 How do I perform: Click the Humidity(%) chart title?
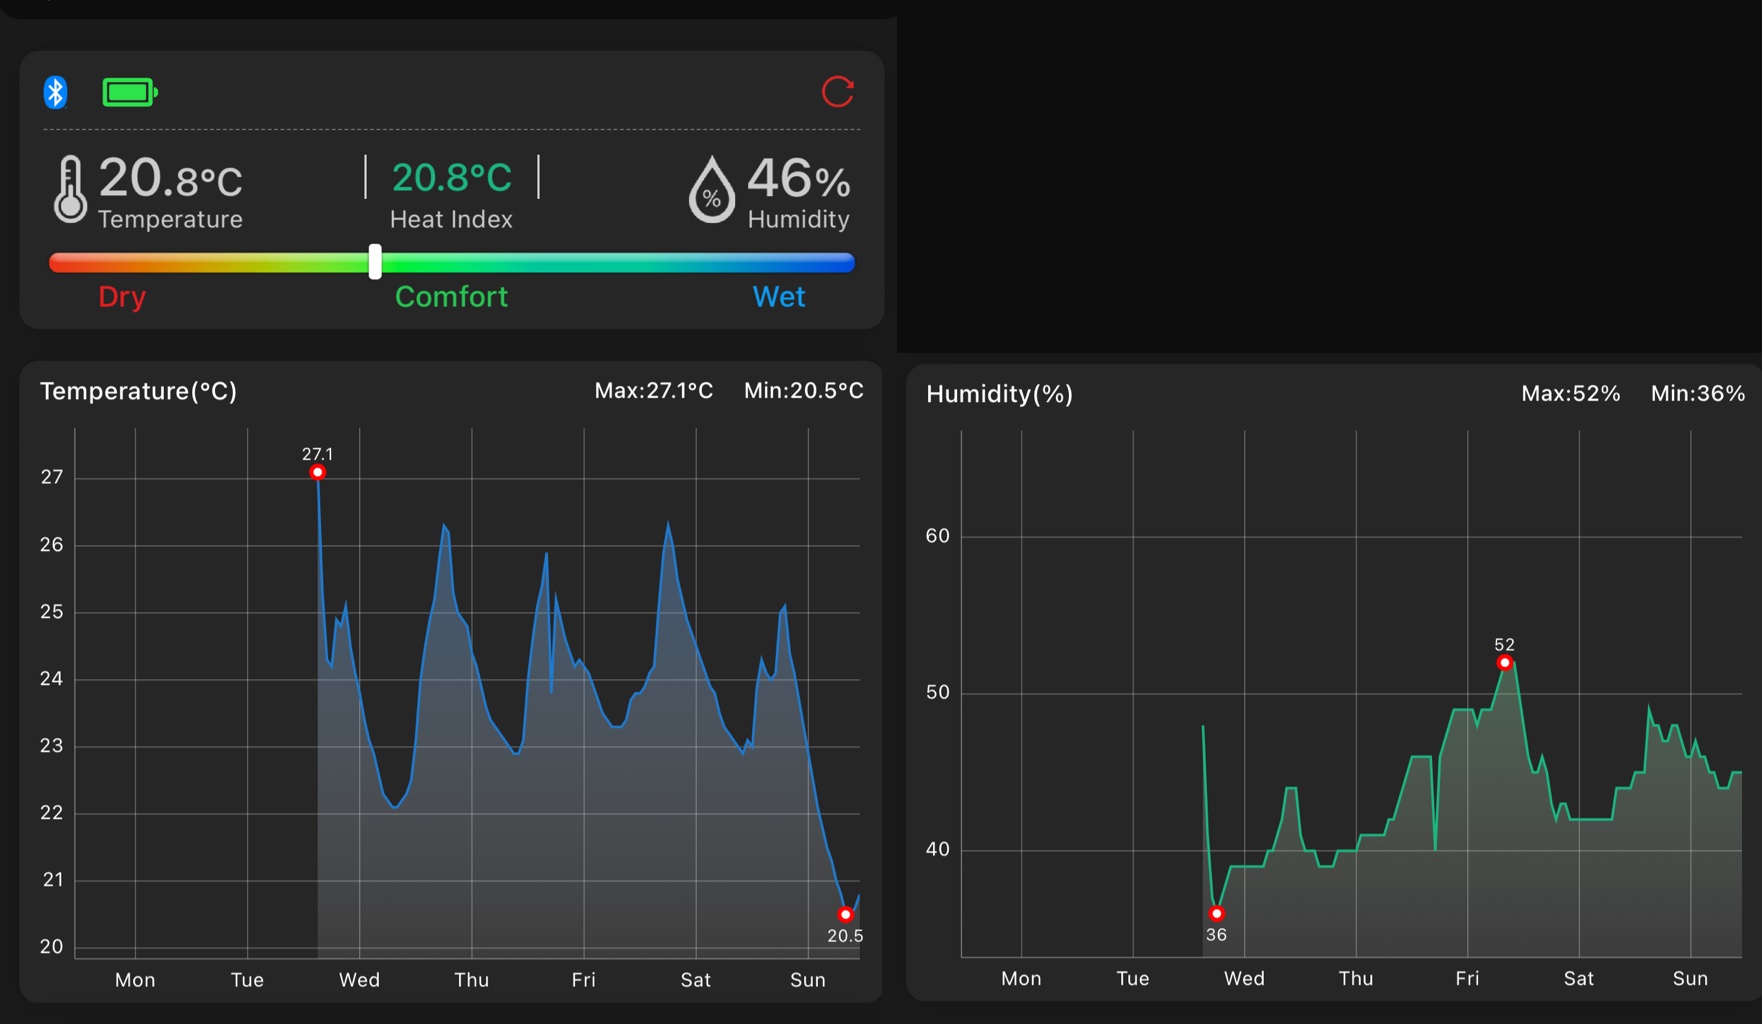pos(999,394)
